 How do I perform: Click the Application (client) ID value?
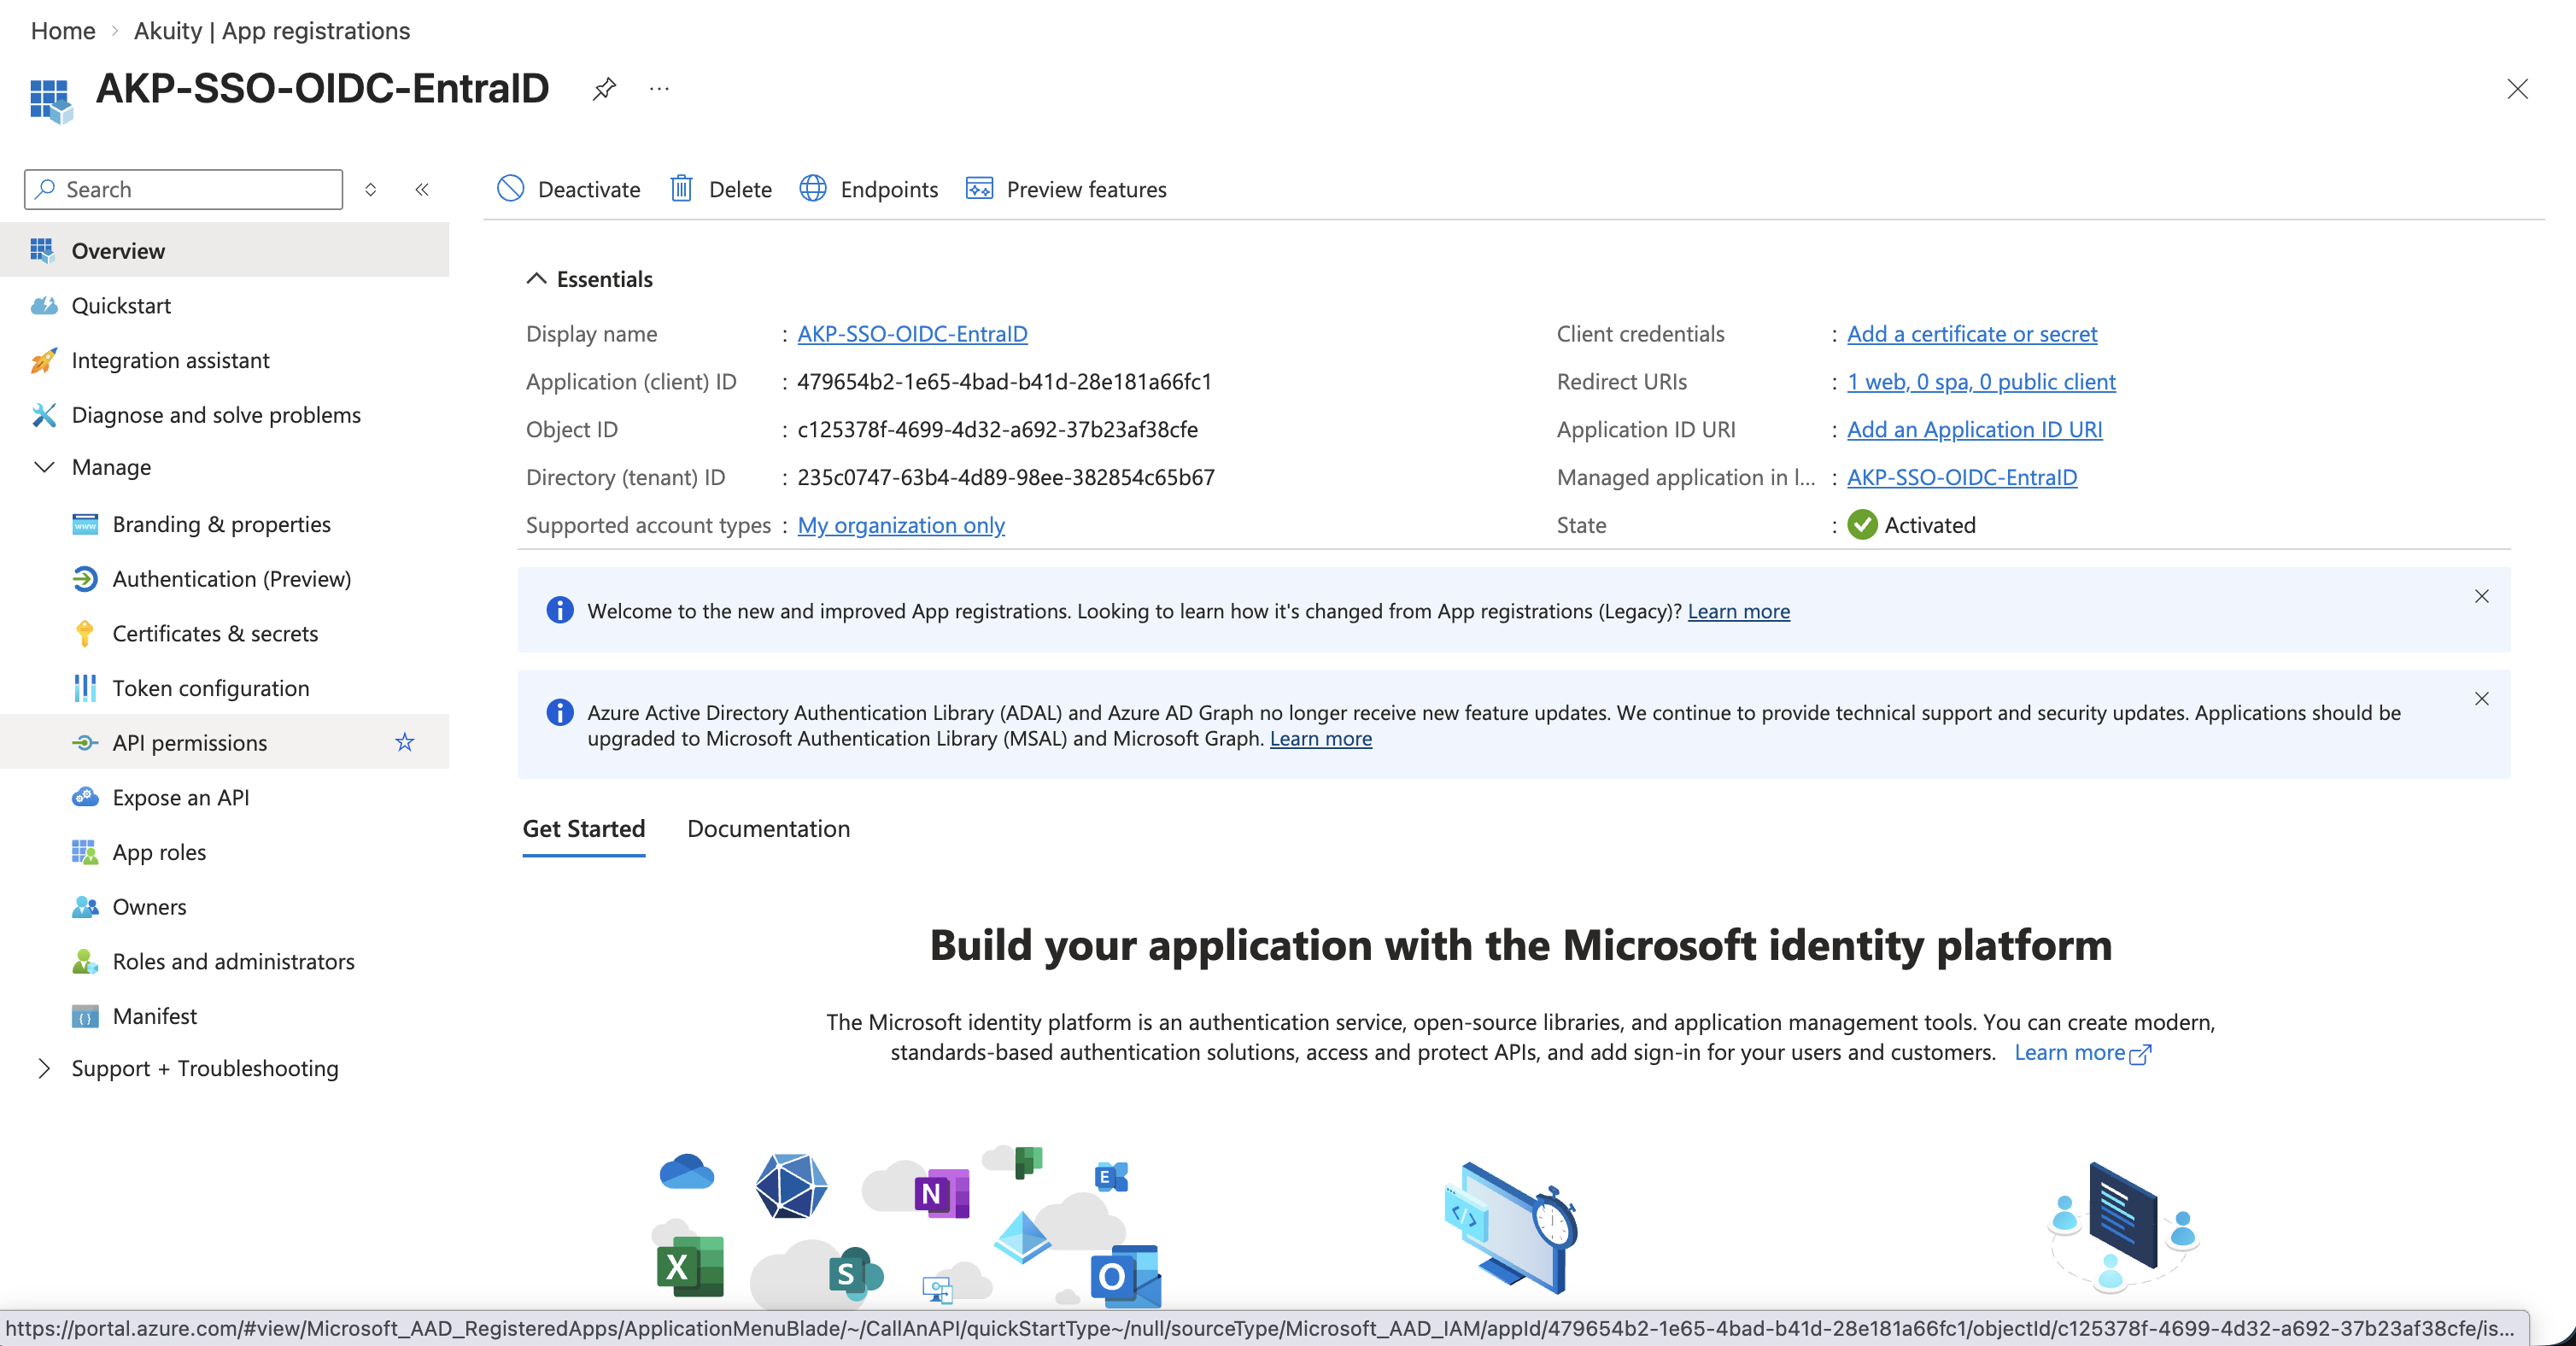coord(1004,382)
